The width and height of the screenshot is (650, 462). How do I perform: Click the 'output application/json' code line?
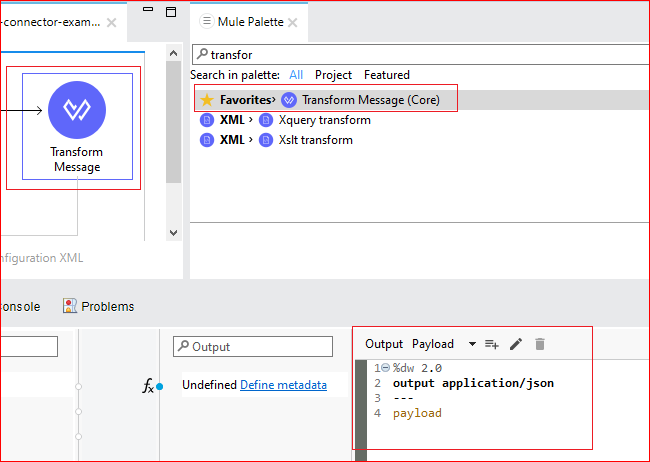[x=473, y=383]
